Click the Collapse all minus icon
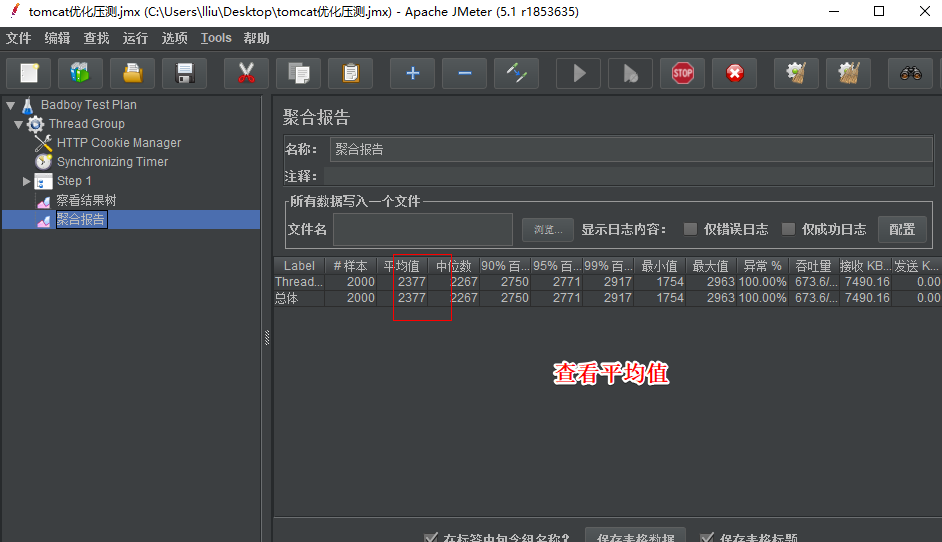942x542 pixels. tap(464, 73)
